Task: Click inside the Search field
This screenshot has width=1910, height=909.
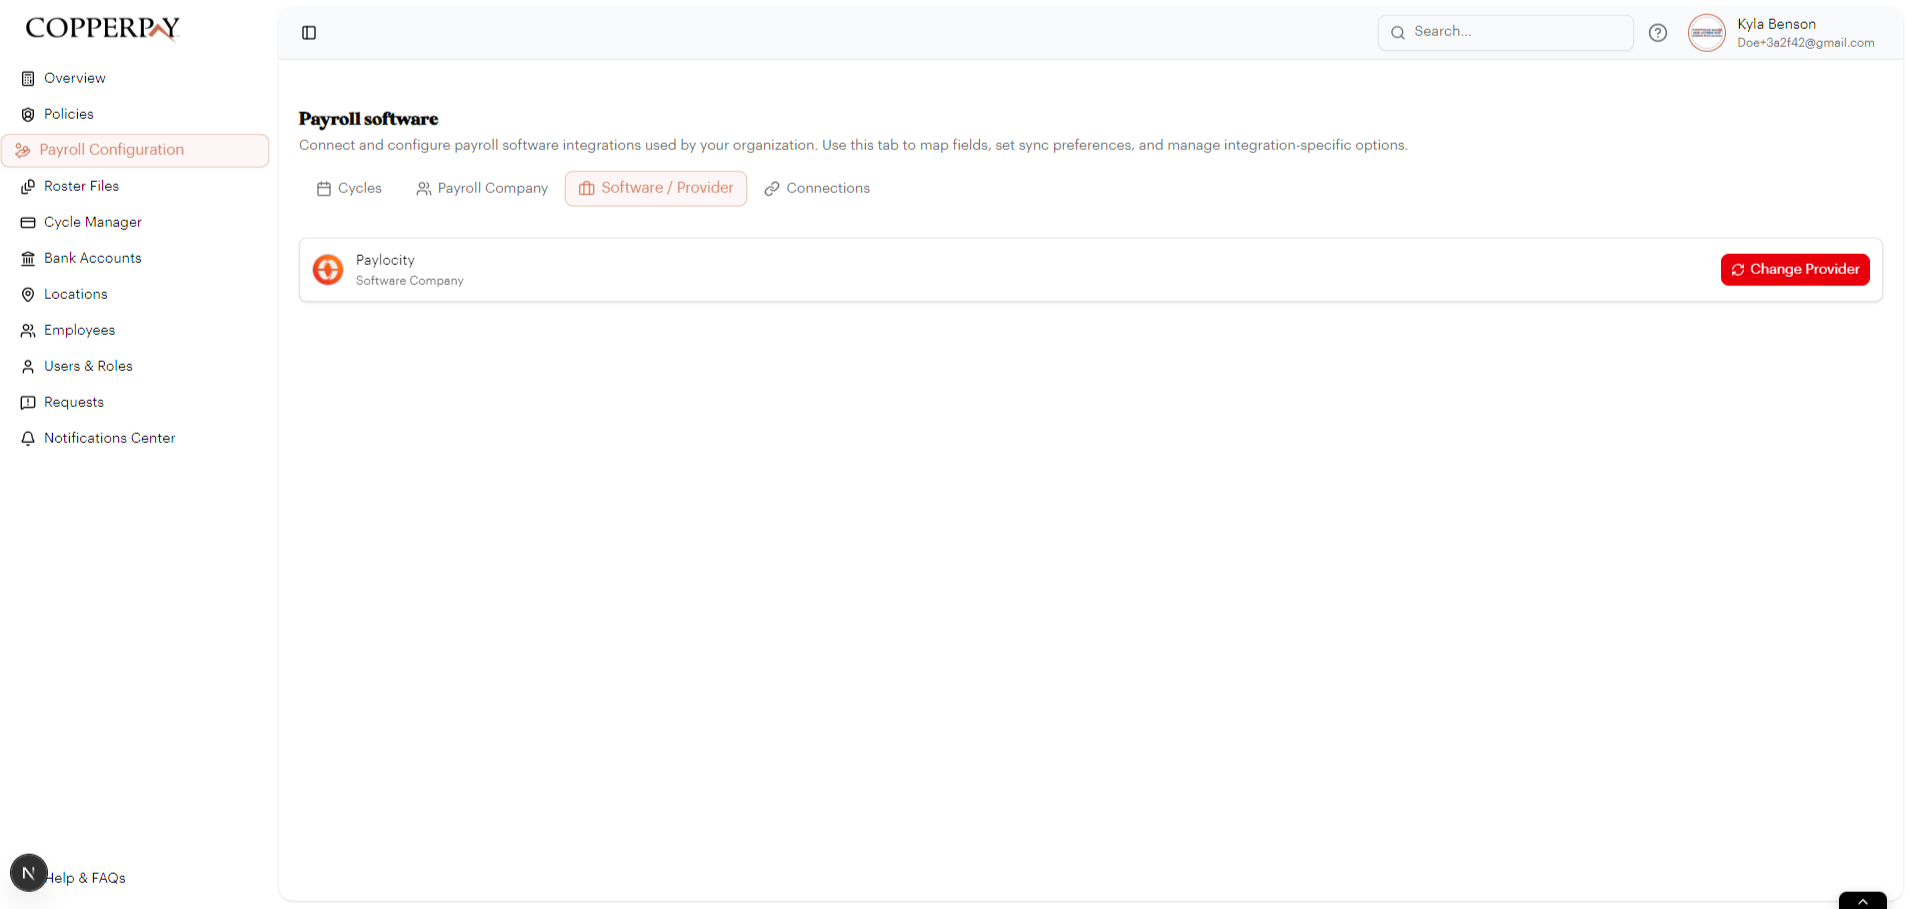Action: pos(1505,31)
